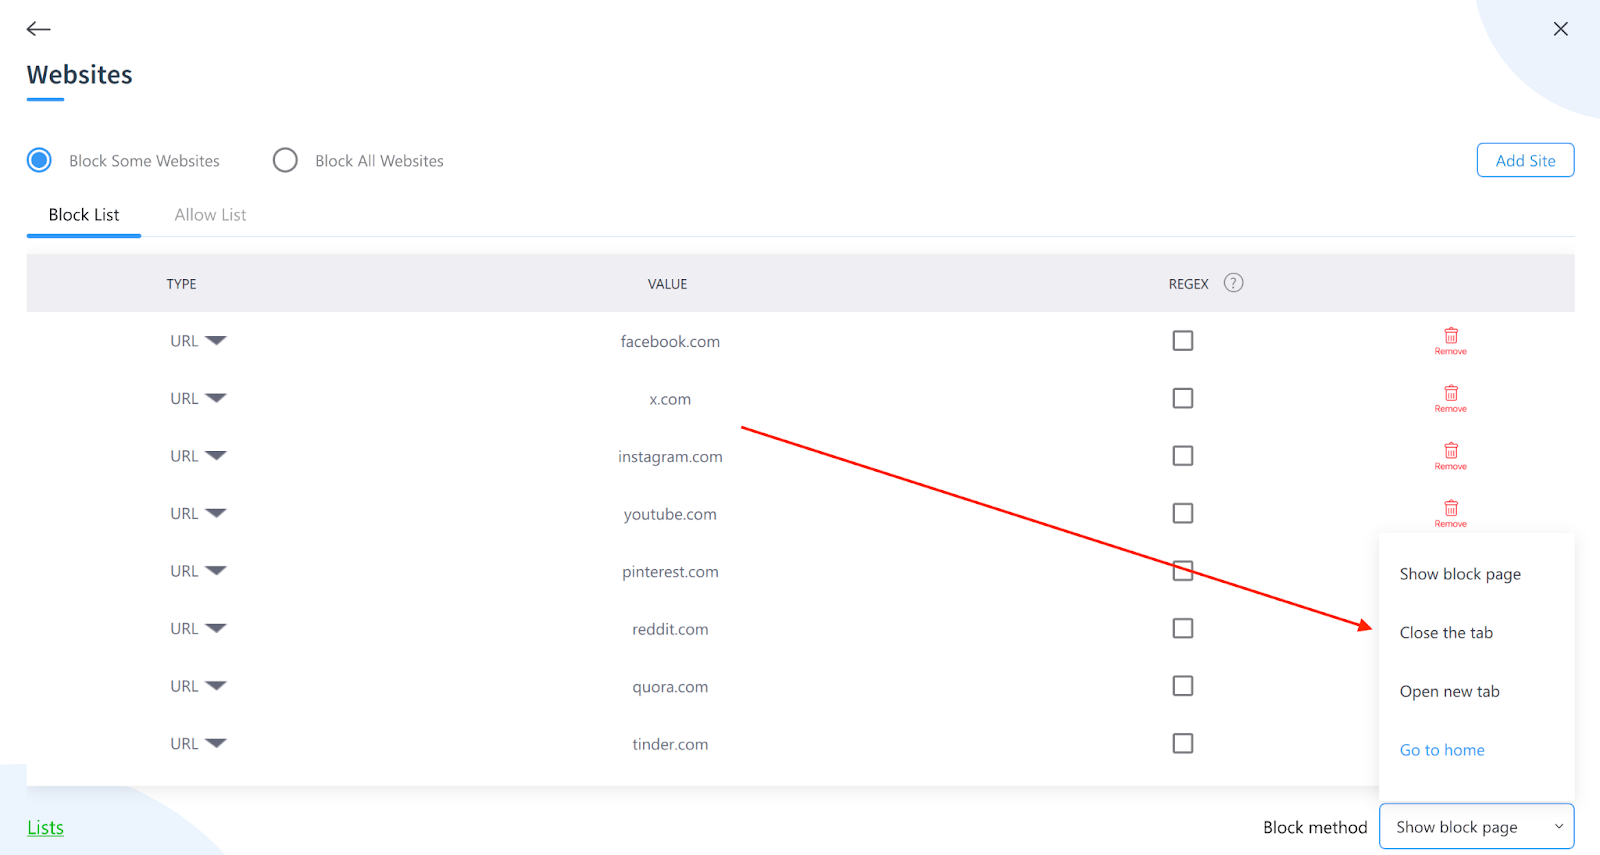Choose Show block page from the dropdown menu
The image size is (1600, 855).
[1460, 574]
